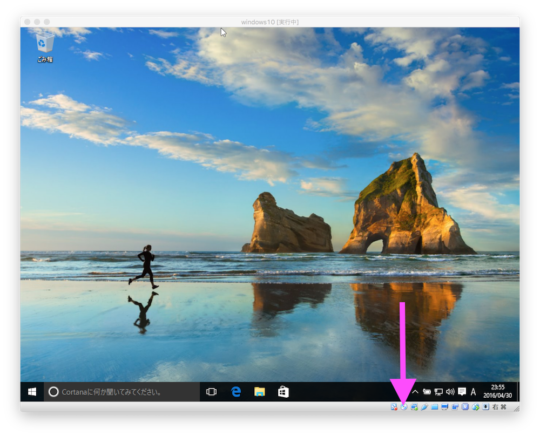Launch Microsoft Edge from the taskbar
This screenshot has width=540, height=436.
236,392
